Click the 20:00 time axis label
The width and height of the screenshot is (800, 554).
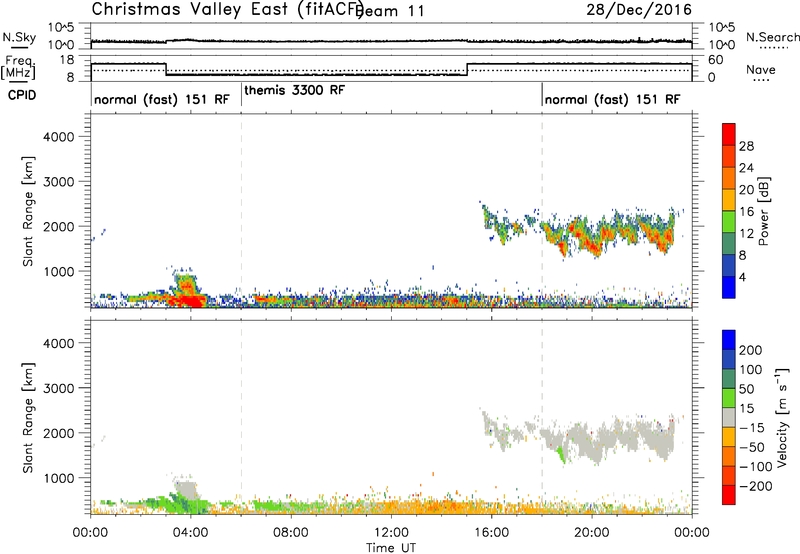click(591, 532)
